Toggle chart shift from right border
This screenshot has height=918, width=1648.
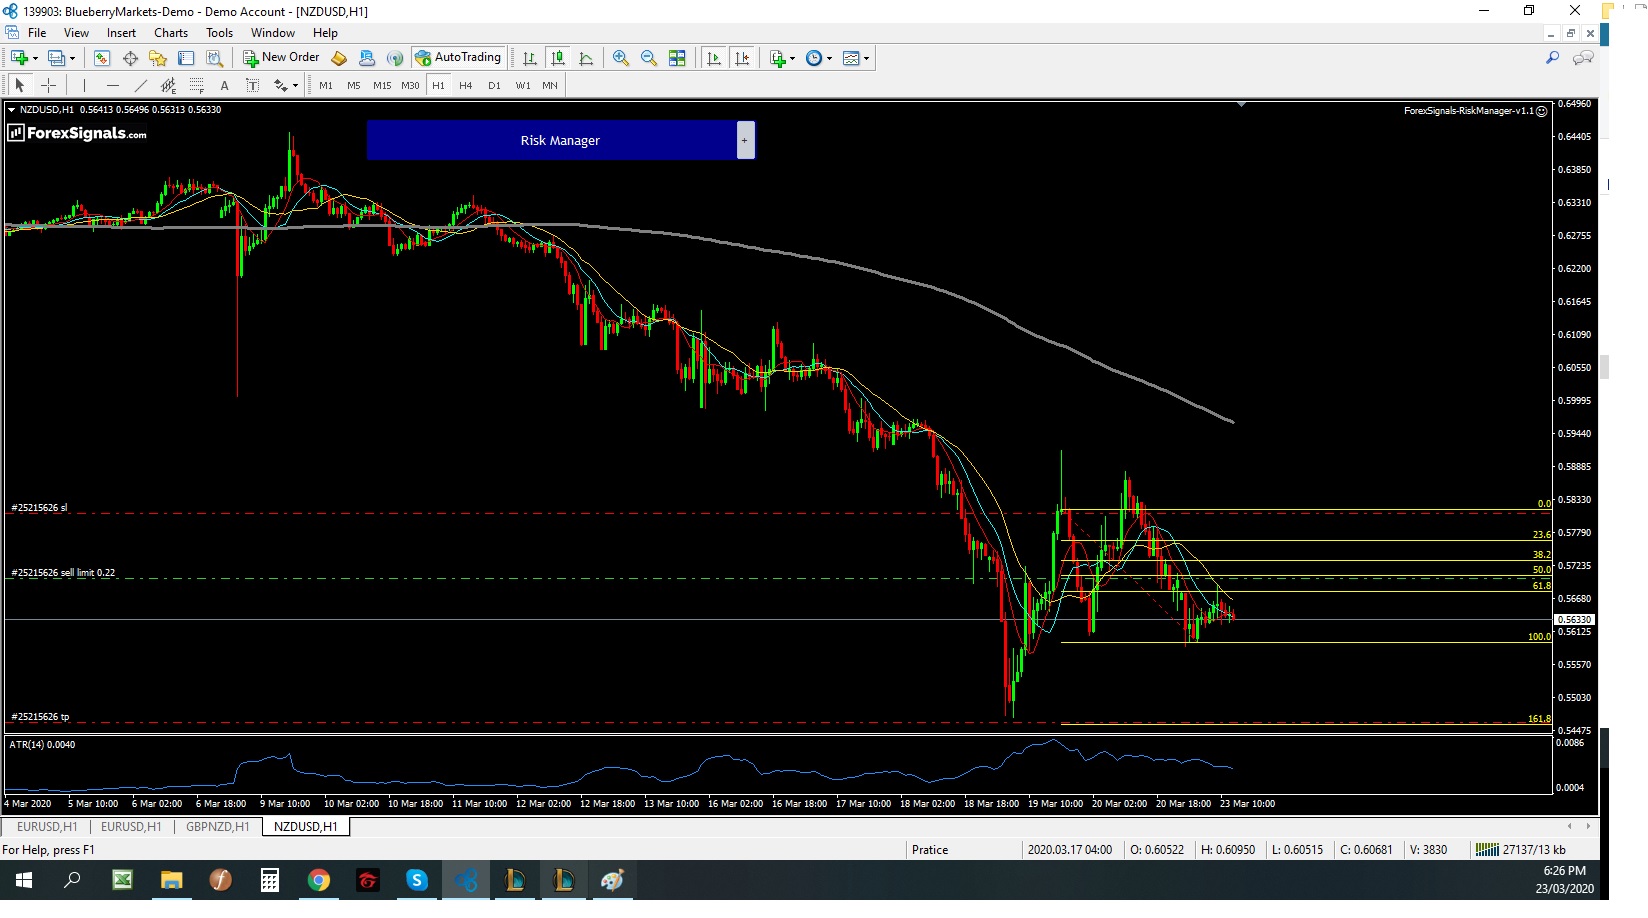coord(742,58)
